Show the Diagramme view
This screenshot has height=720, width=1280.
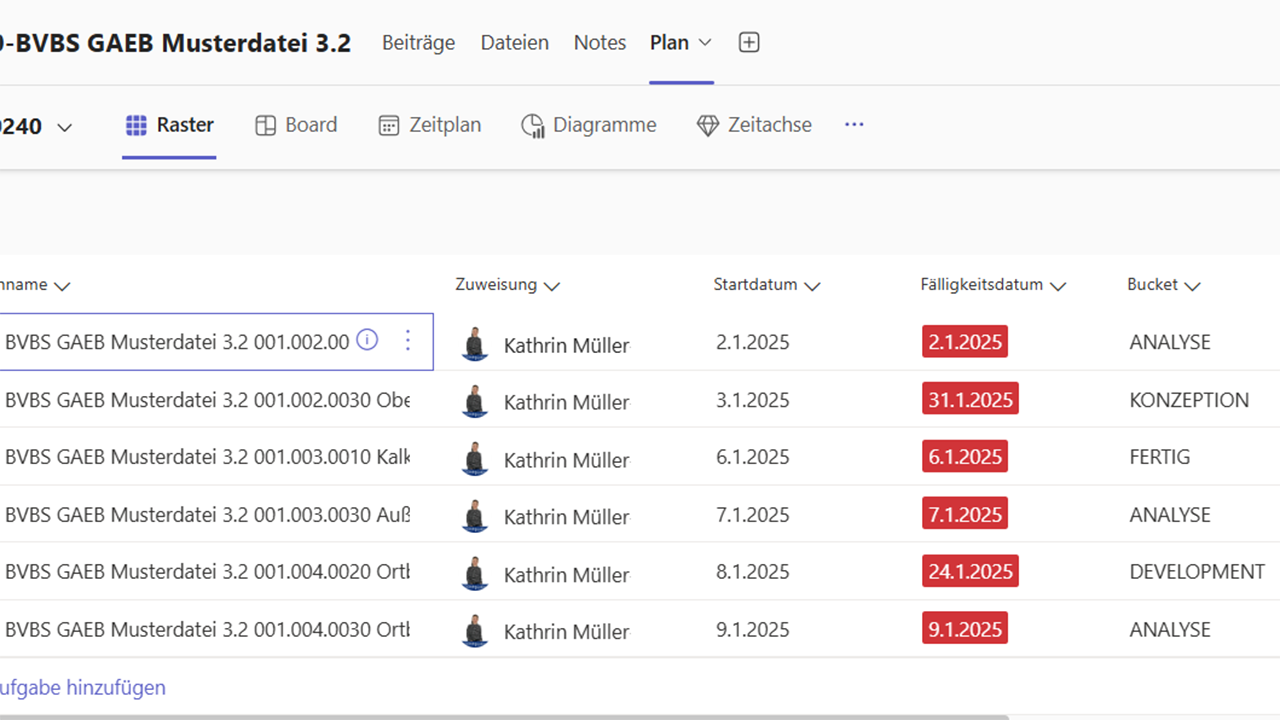589,125
